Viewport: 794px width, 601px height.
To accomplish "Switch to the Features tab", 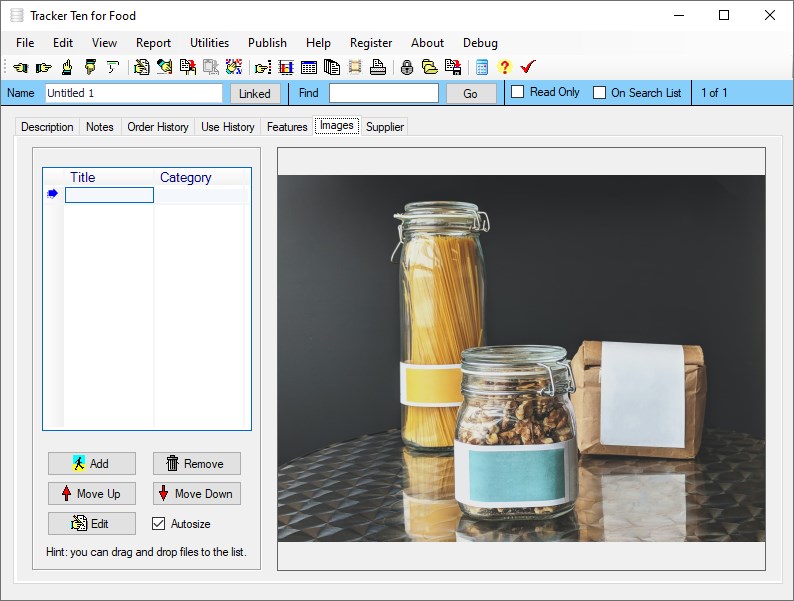I will tap(287, 127).
